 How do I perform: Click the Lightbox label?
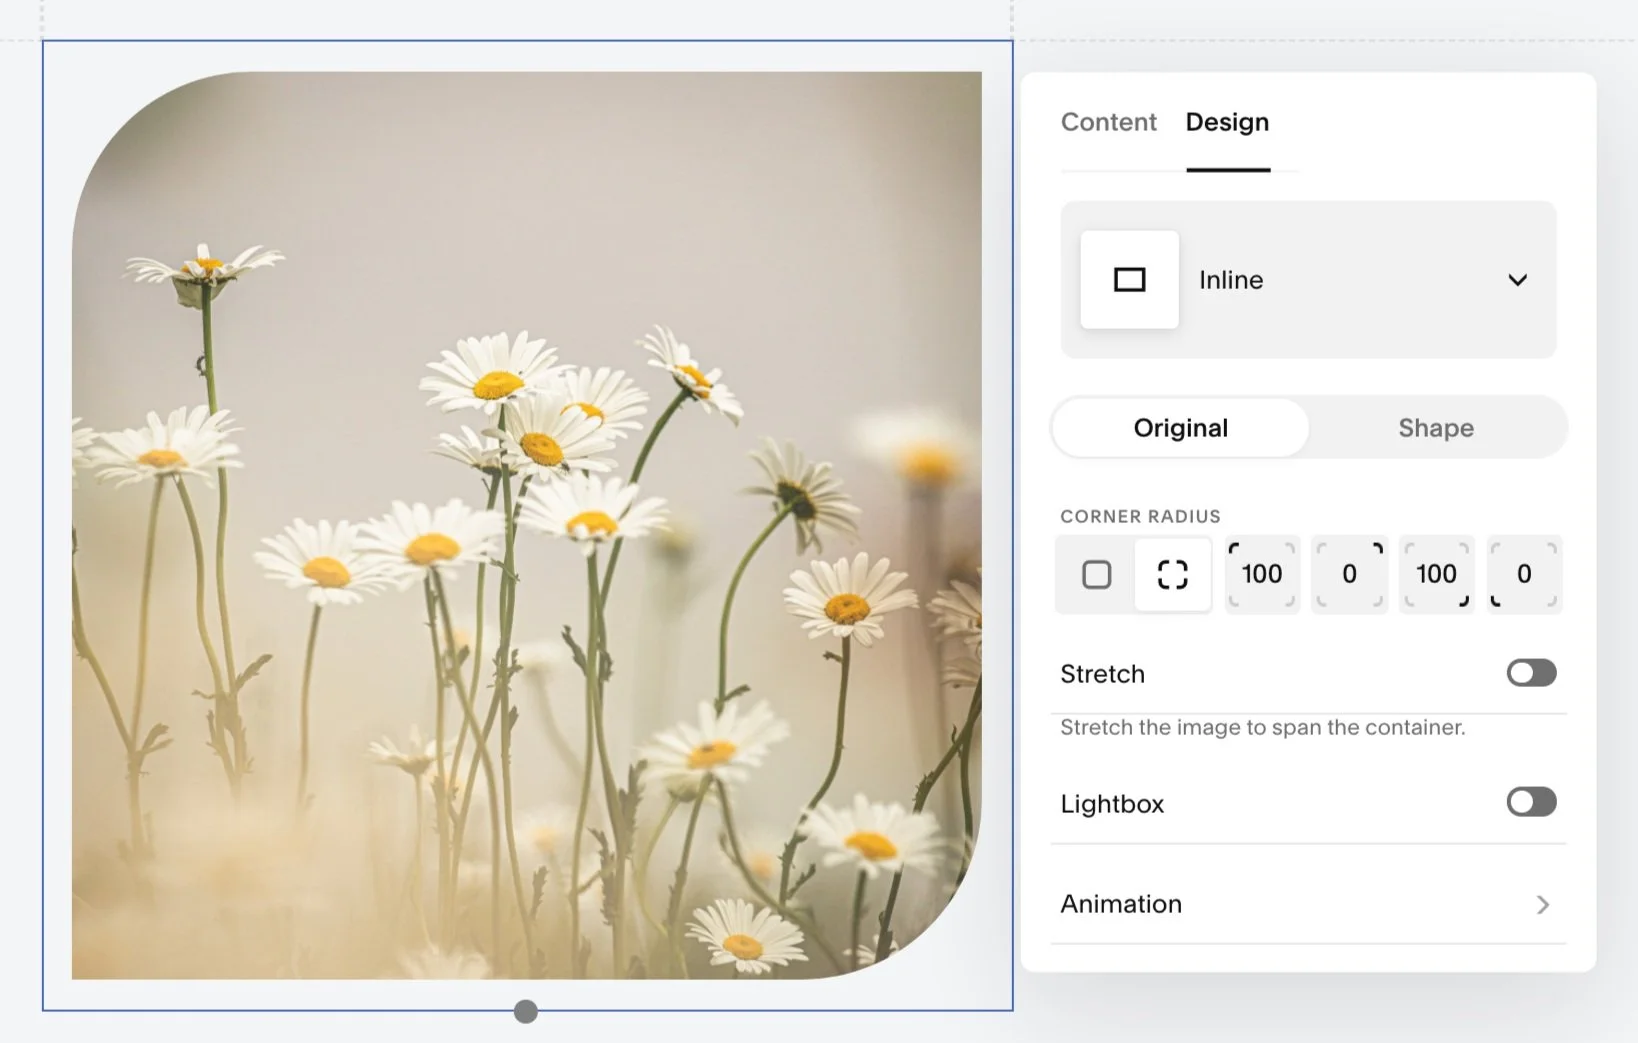[1112, 804]
